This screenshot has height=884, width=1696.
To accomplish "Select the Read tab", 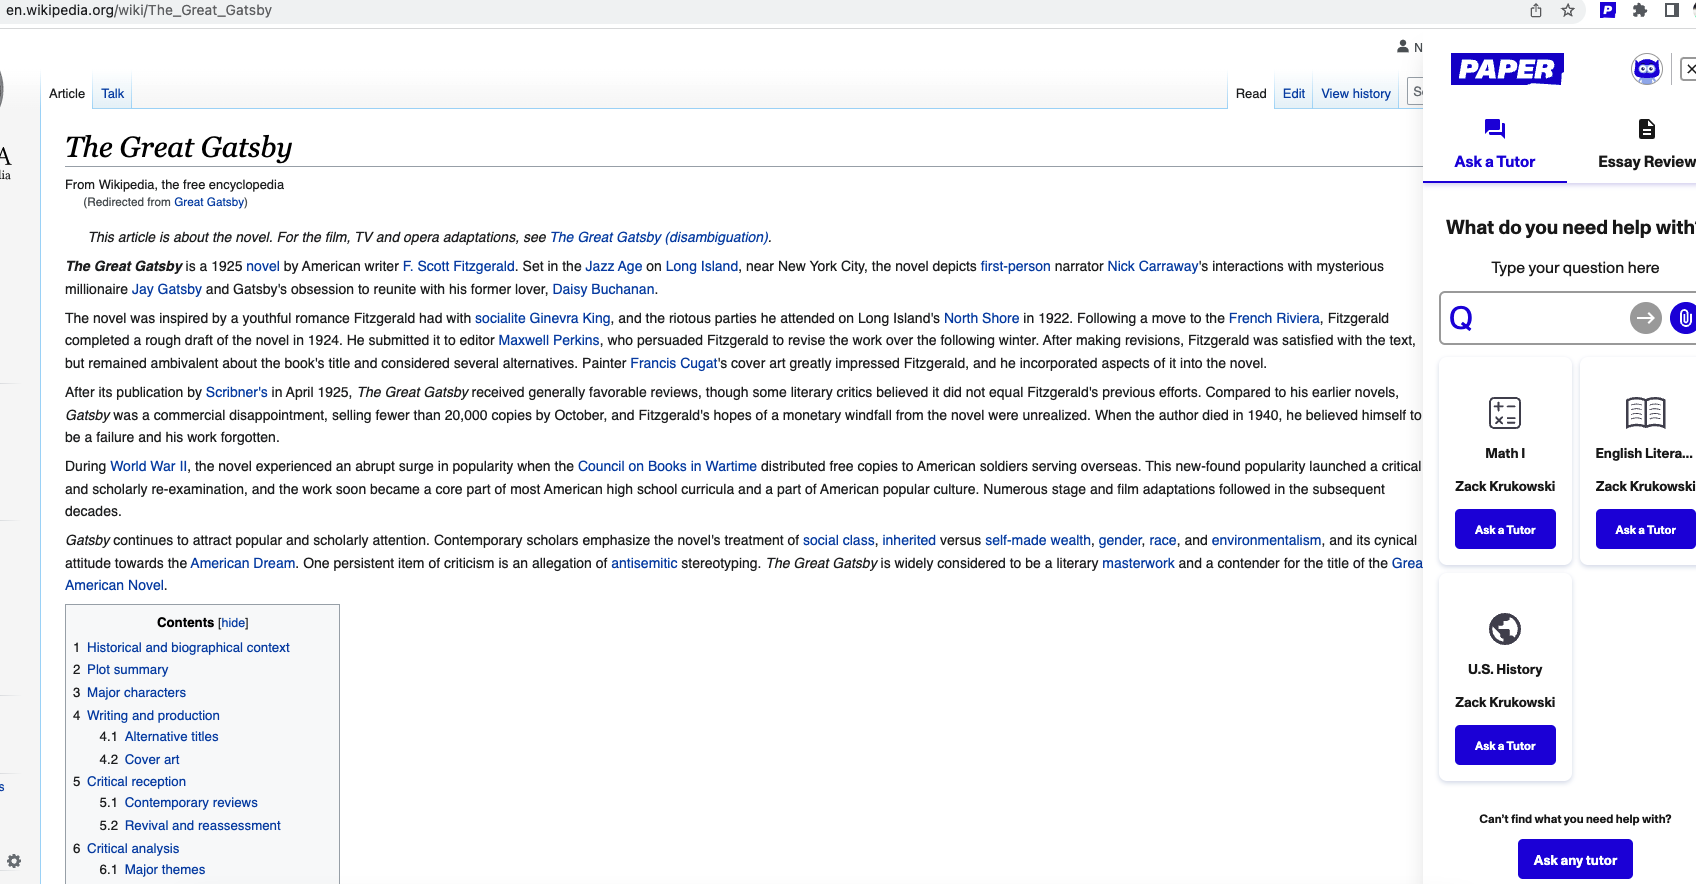I will pos(1251,93).
